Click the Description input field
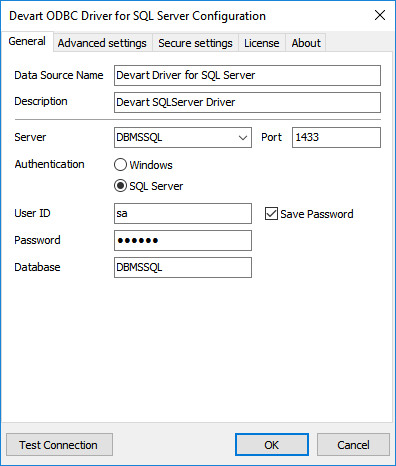396x466 pixels. pyautogui.click(x=247, y=102)
